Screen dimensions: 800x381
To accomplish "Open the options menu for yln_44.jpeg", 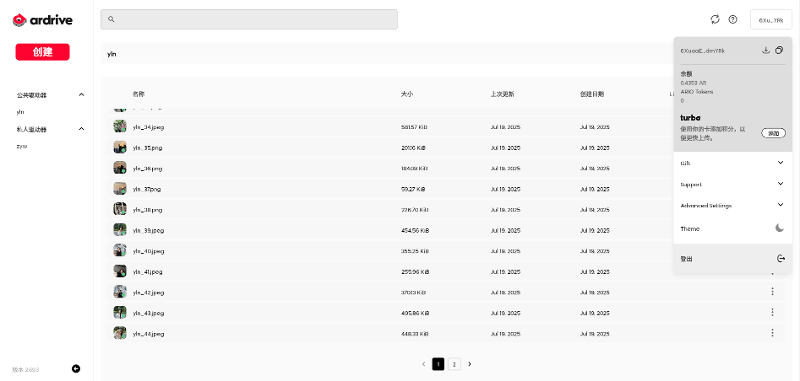I will (x=772, y=333).
